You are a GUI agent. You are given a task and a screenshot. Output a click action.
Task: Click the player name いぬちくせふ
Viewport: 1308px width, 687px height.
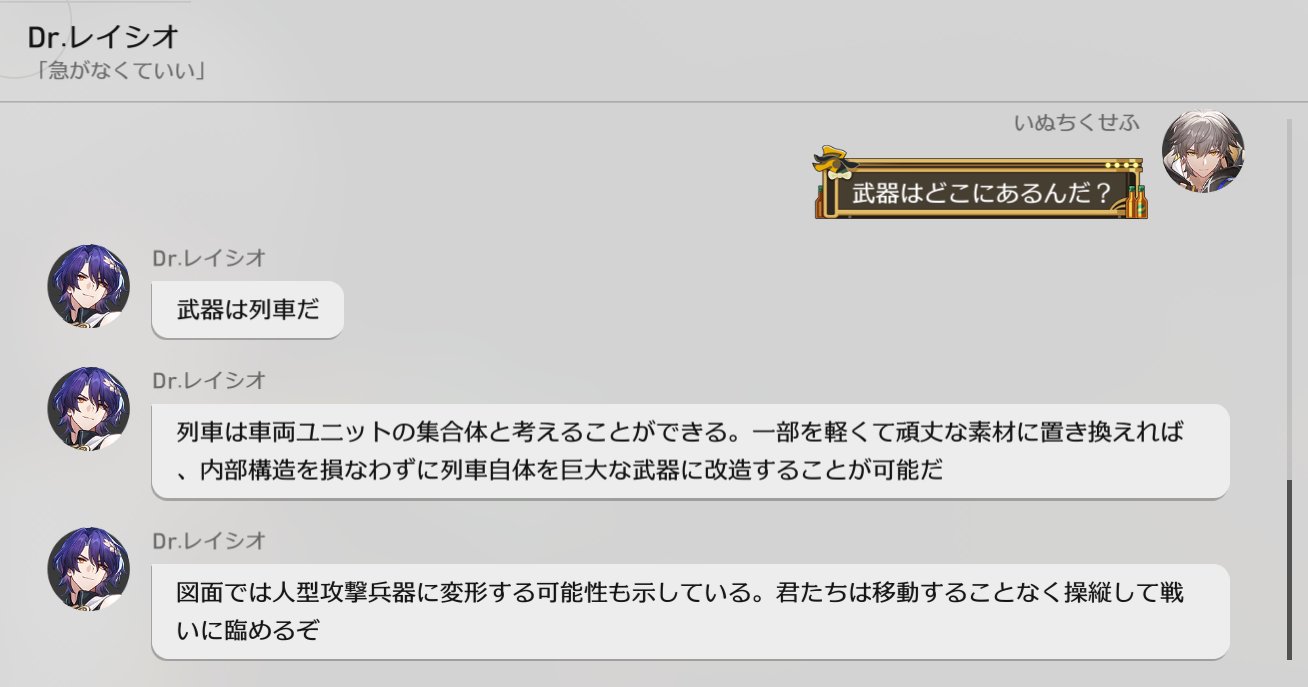[x=1077, y=123]
